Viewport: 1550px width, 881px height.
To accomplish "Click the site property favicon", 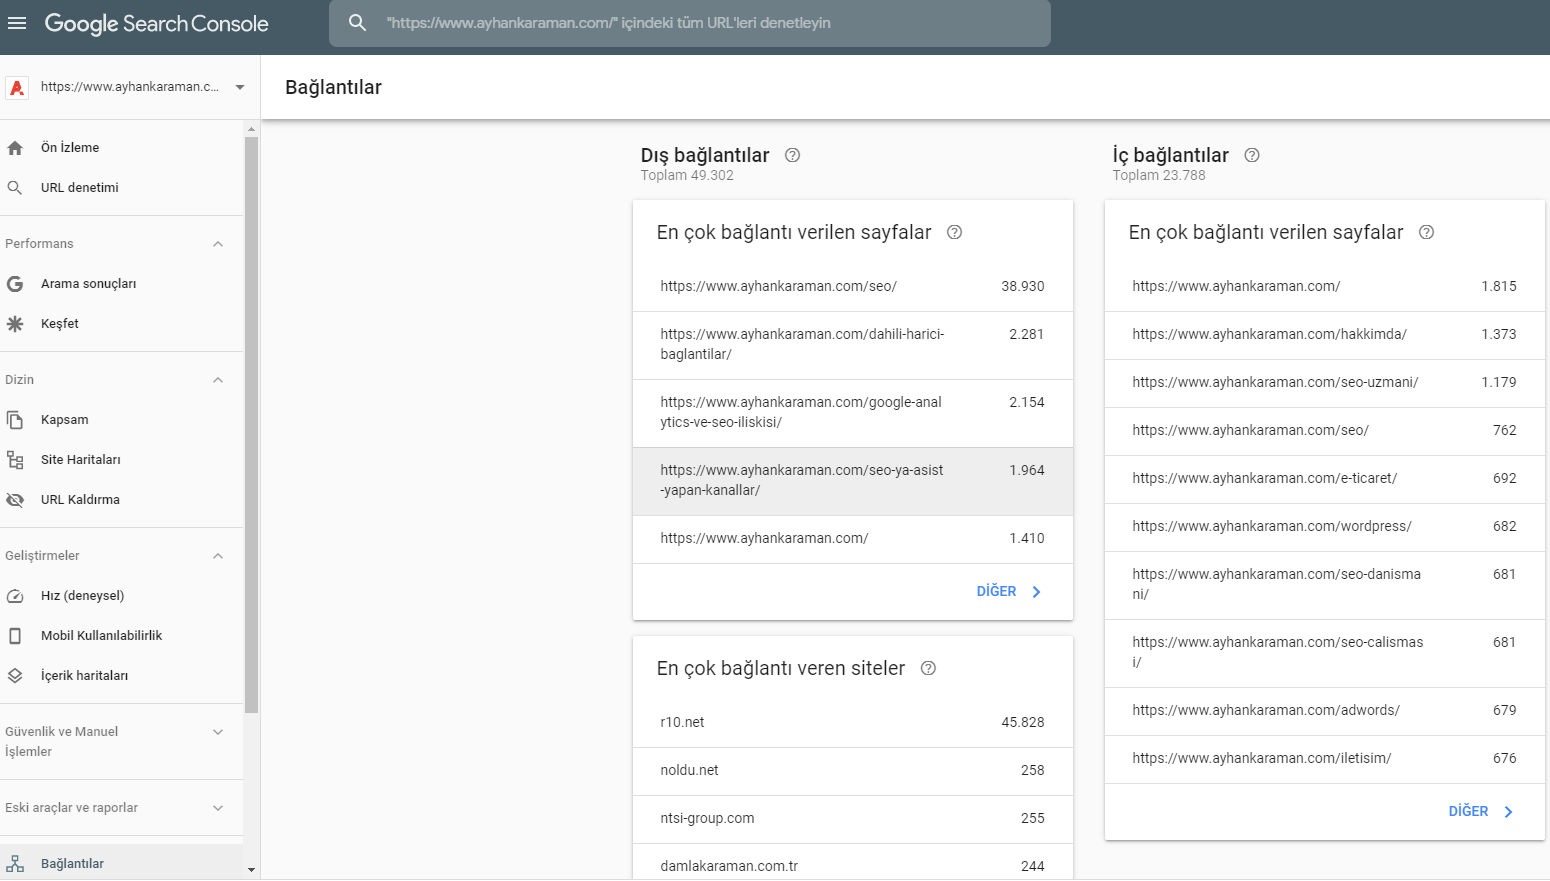I will point(17,88).
